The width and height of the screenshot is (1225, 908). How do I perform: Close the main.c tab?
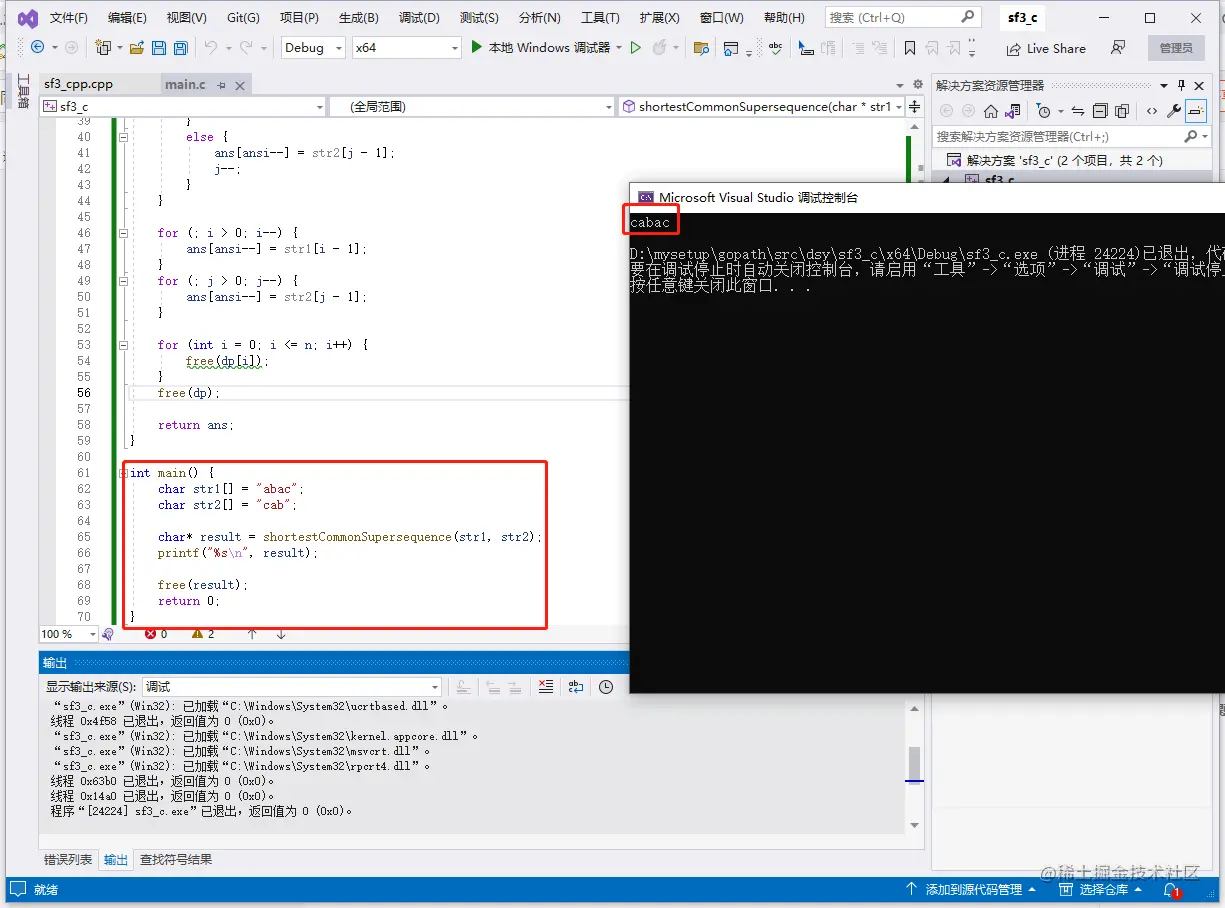(241, 85)
